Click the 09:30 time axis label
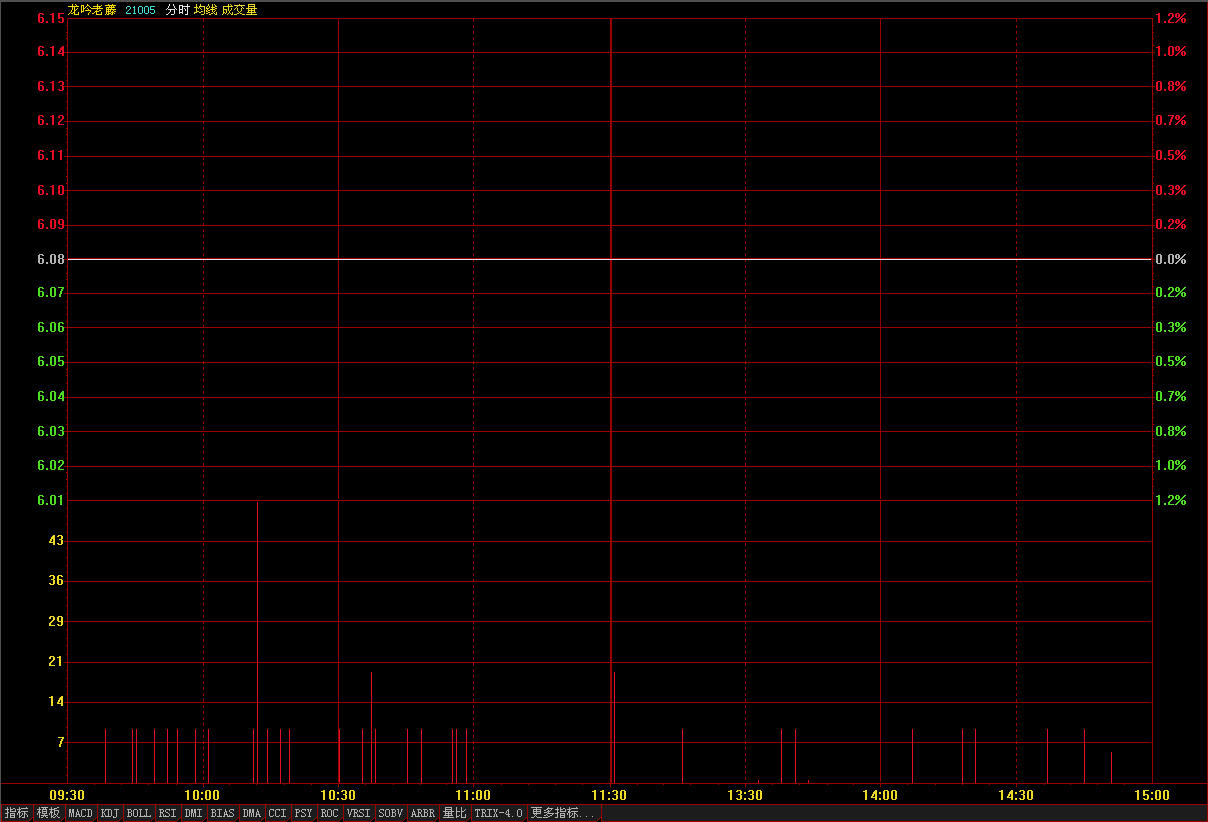The width and height of the screenshot is (1208, 822). [x=67, y=795]
